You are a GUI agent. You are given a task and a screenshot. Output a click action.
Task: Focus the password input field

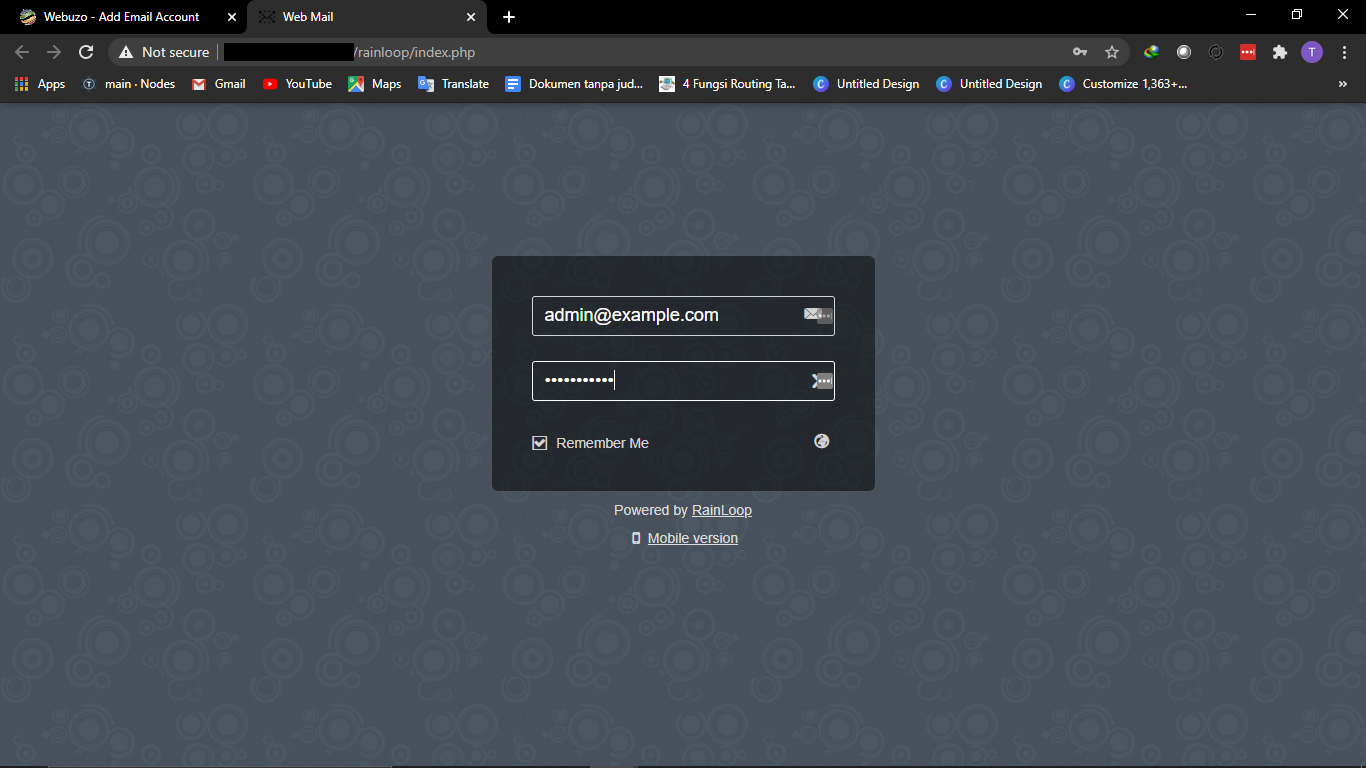[x=683, y=381]
